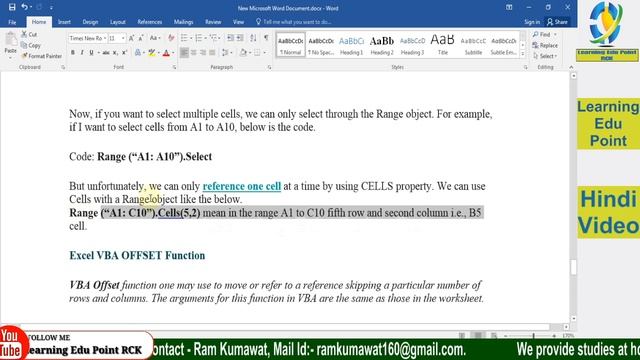Viewport: 640px width, 360px height.
Task: Follow the 'reference one cell' hyperlink
Action: click(x=242, y=186)
